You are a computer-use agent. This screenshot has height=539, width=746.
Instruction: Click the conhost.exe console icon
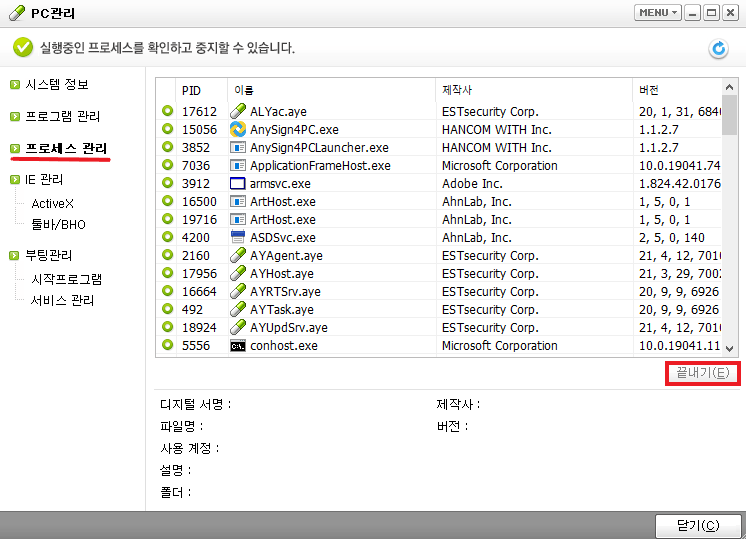point(237,346)
